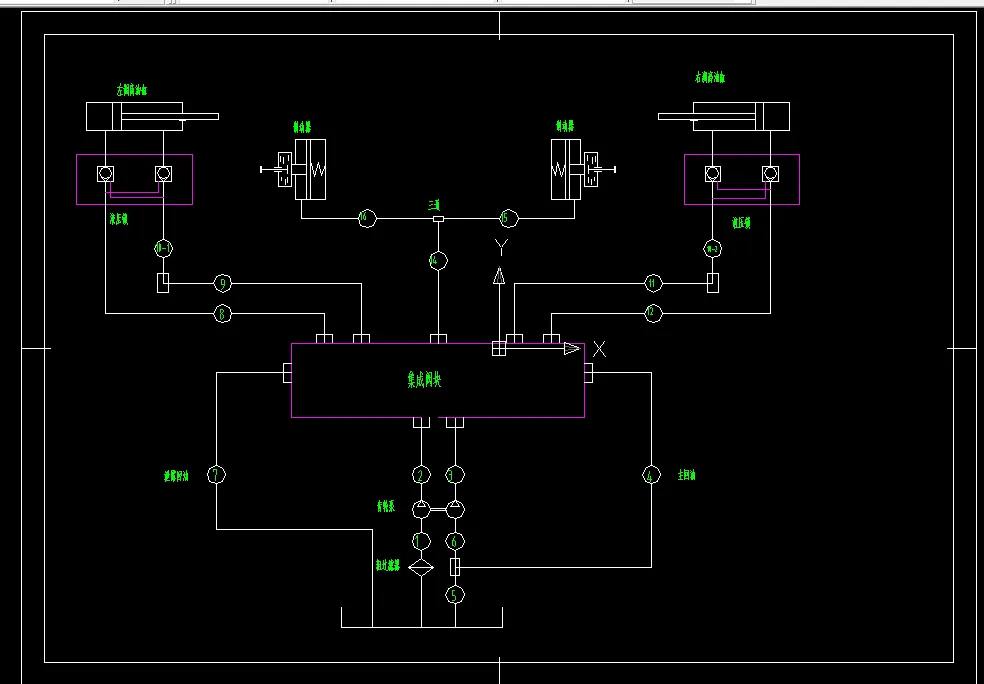
Task: Select the left front cylinder title text
Action: [132, 90]
